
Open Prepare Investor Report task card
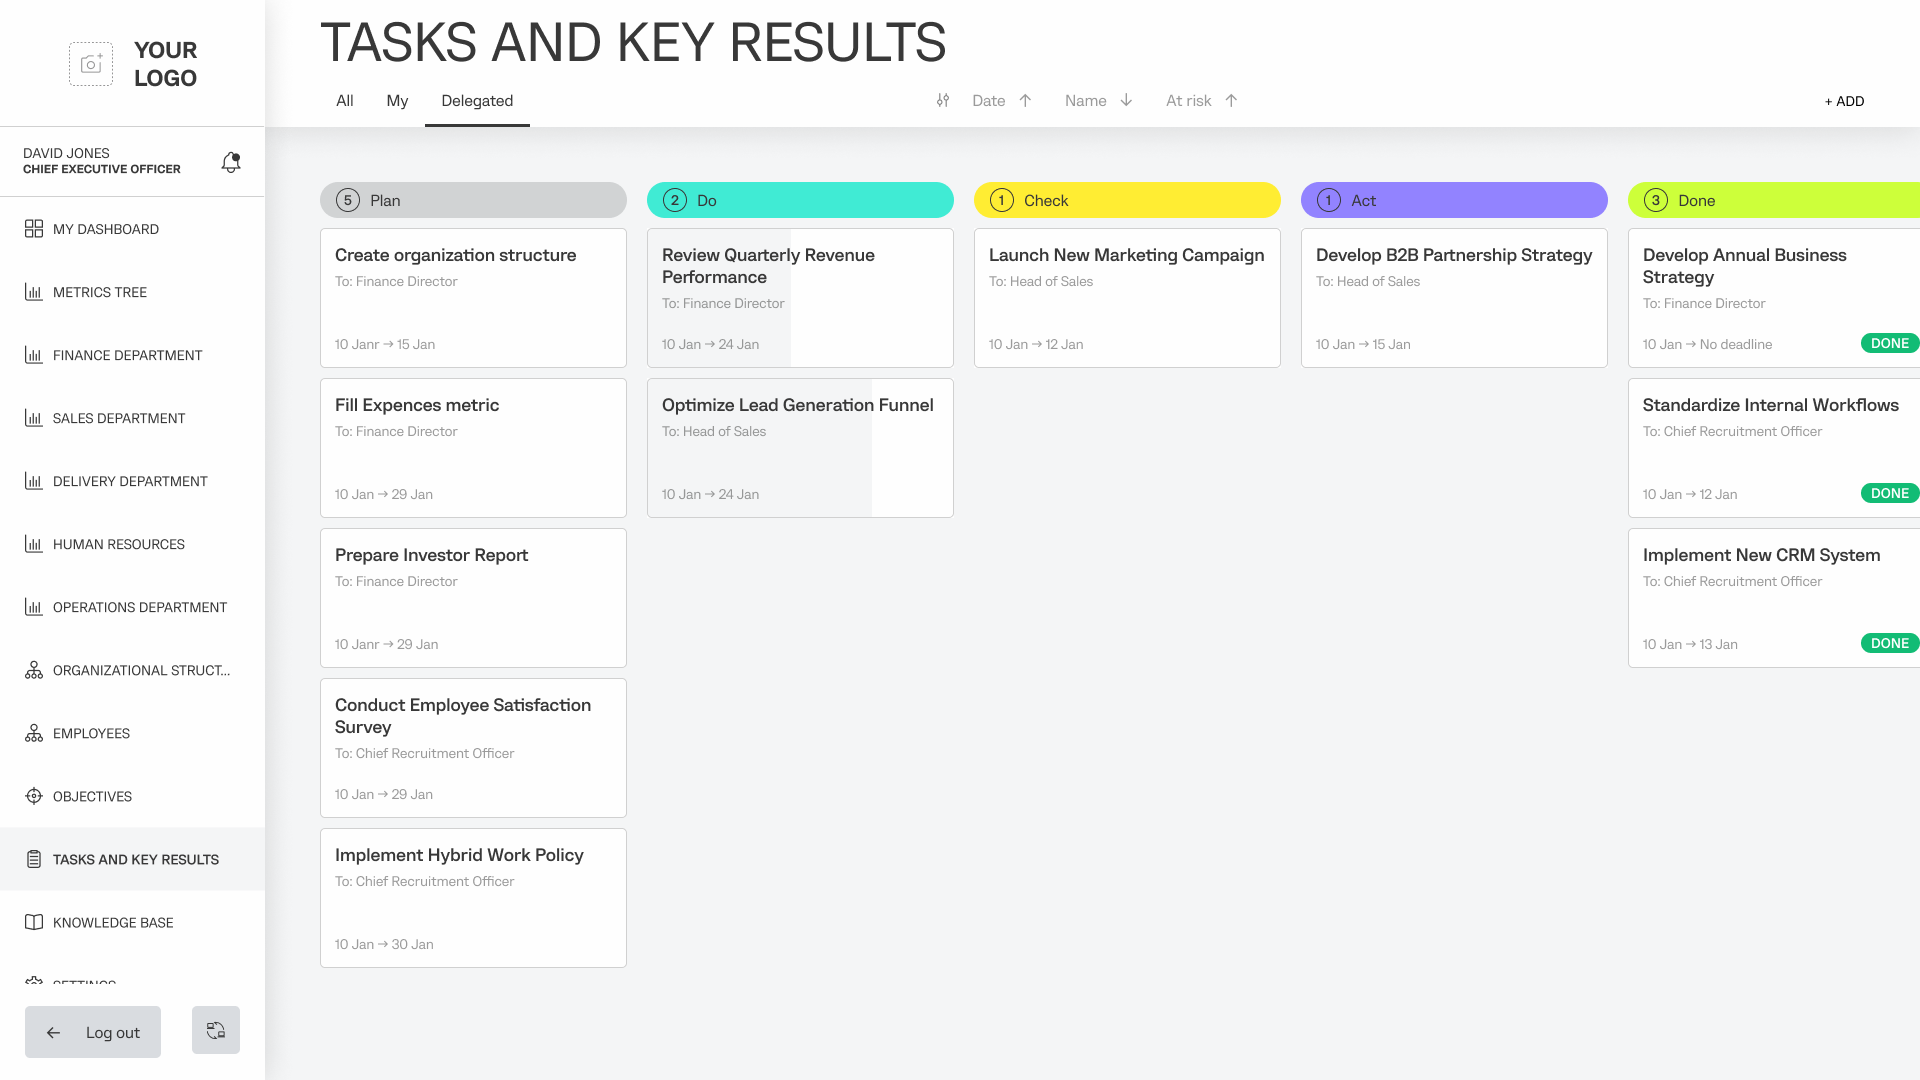473,598
